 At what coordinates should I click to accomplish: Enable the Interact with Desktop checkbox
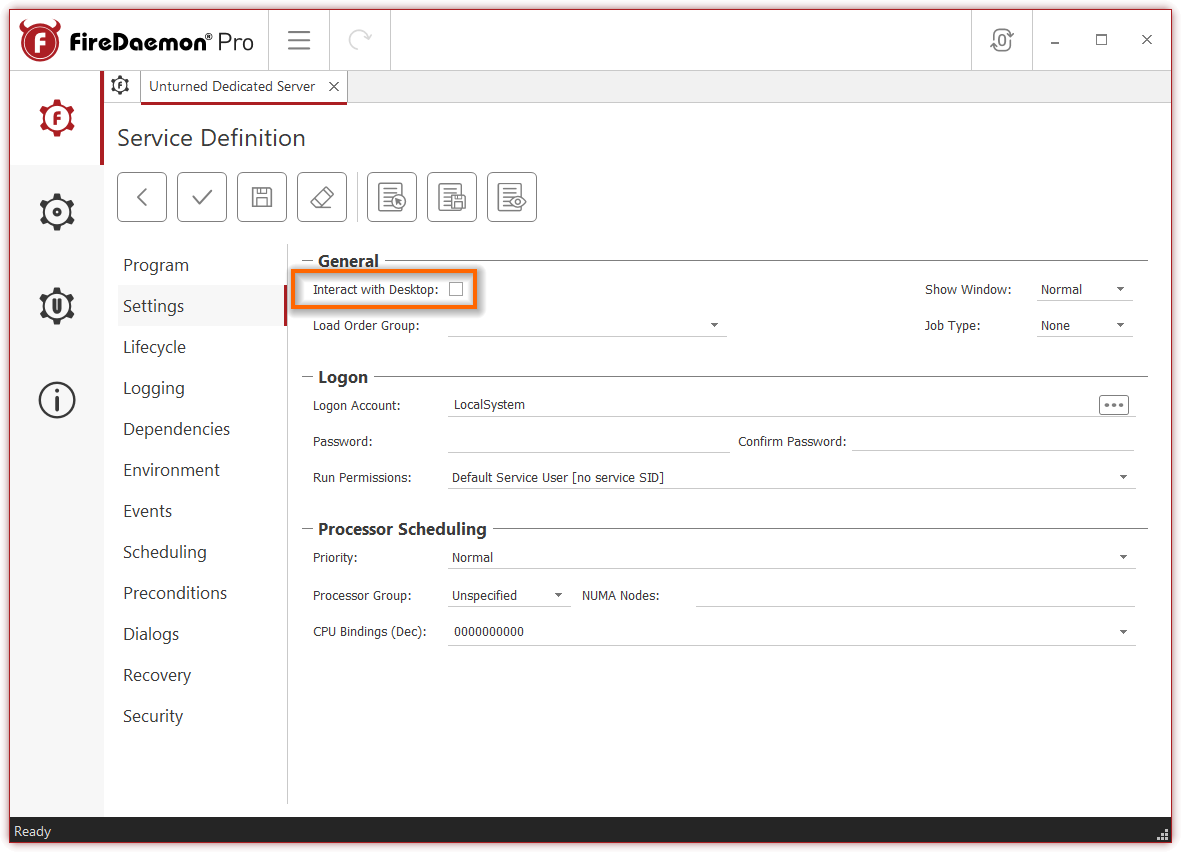[x=456, y=289]
